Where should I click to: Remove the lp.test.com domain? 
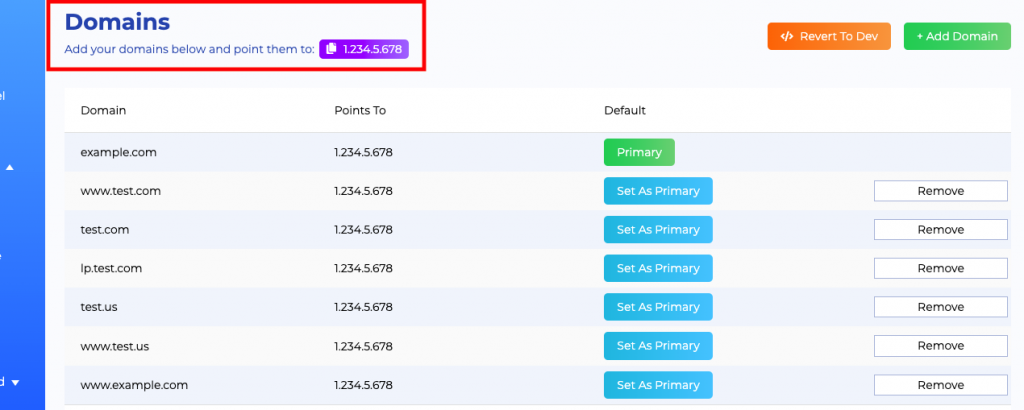pyautogui.click(x=940, y=268)
